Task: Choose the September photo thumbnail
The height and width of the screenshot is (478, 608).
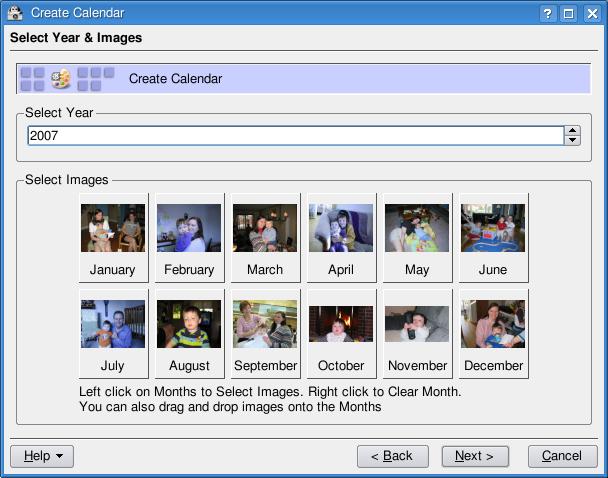Action: [x=265, y=325]
